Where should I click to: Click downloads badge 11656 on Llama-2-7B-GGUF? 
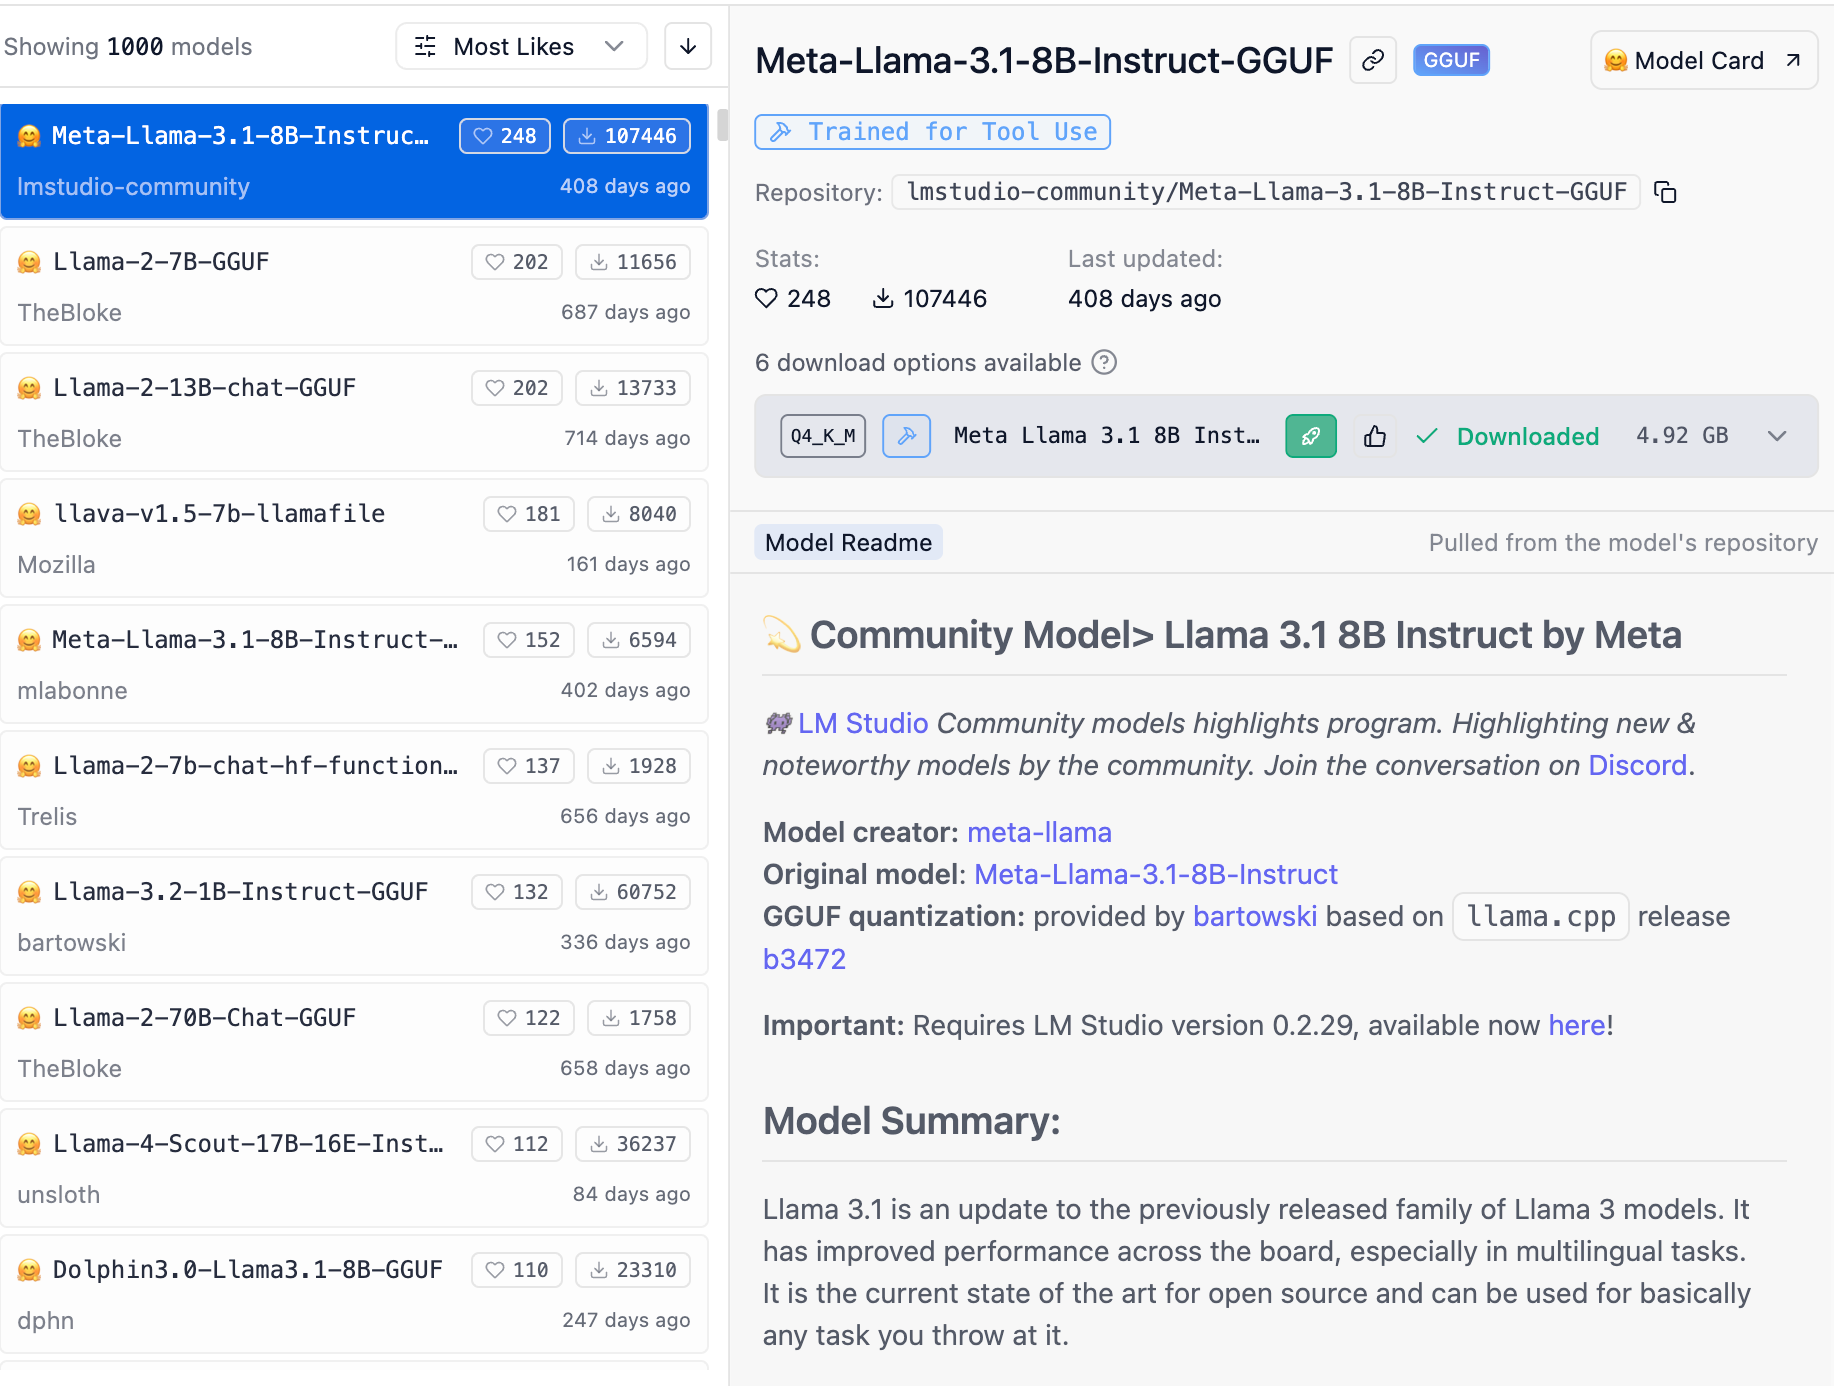click(633, 262)
